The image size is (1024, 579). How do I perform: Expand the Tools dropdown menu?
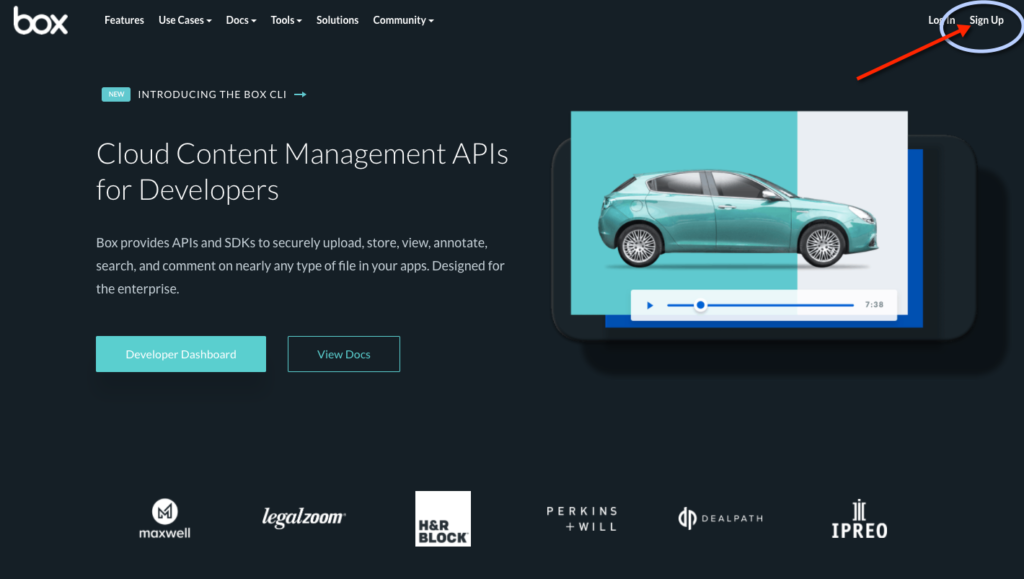(x=286, y=20)
